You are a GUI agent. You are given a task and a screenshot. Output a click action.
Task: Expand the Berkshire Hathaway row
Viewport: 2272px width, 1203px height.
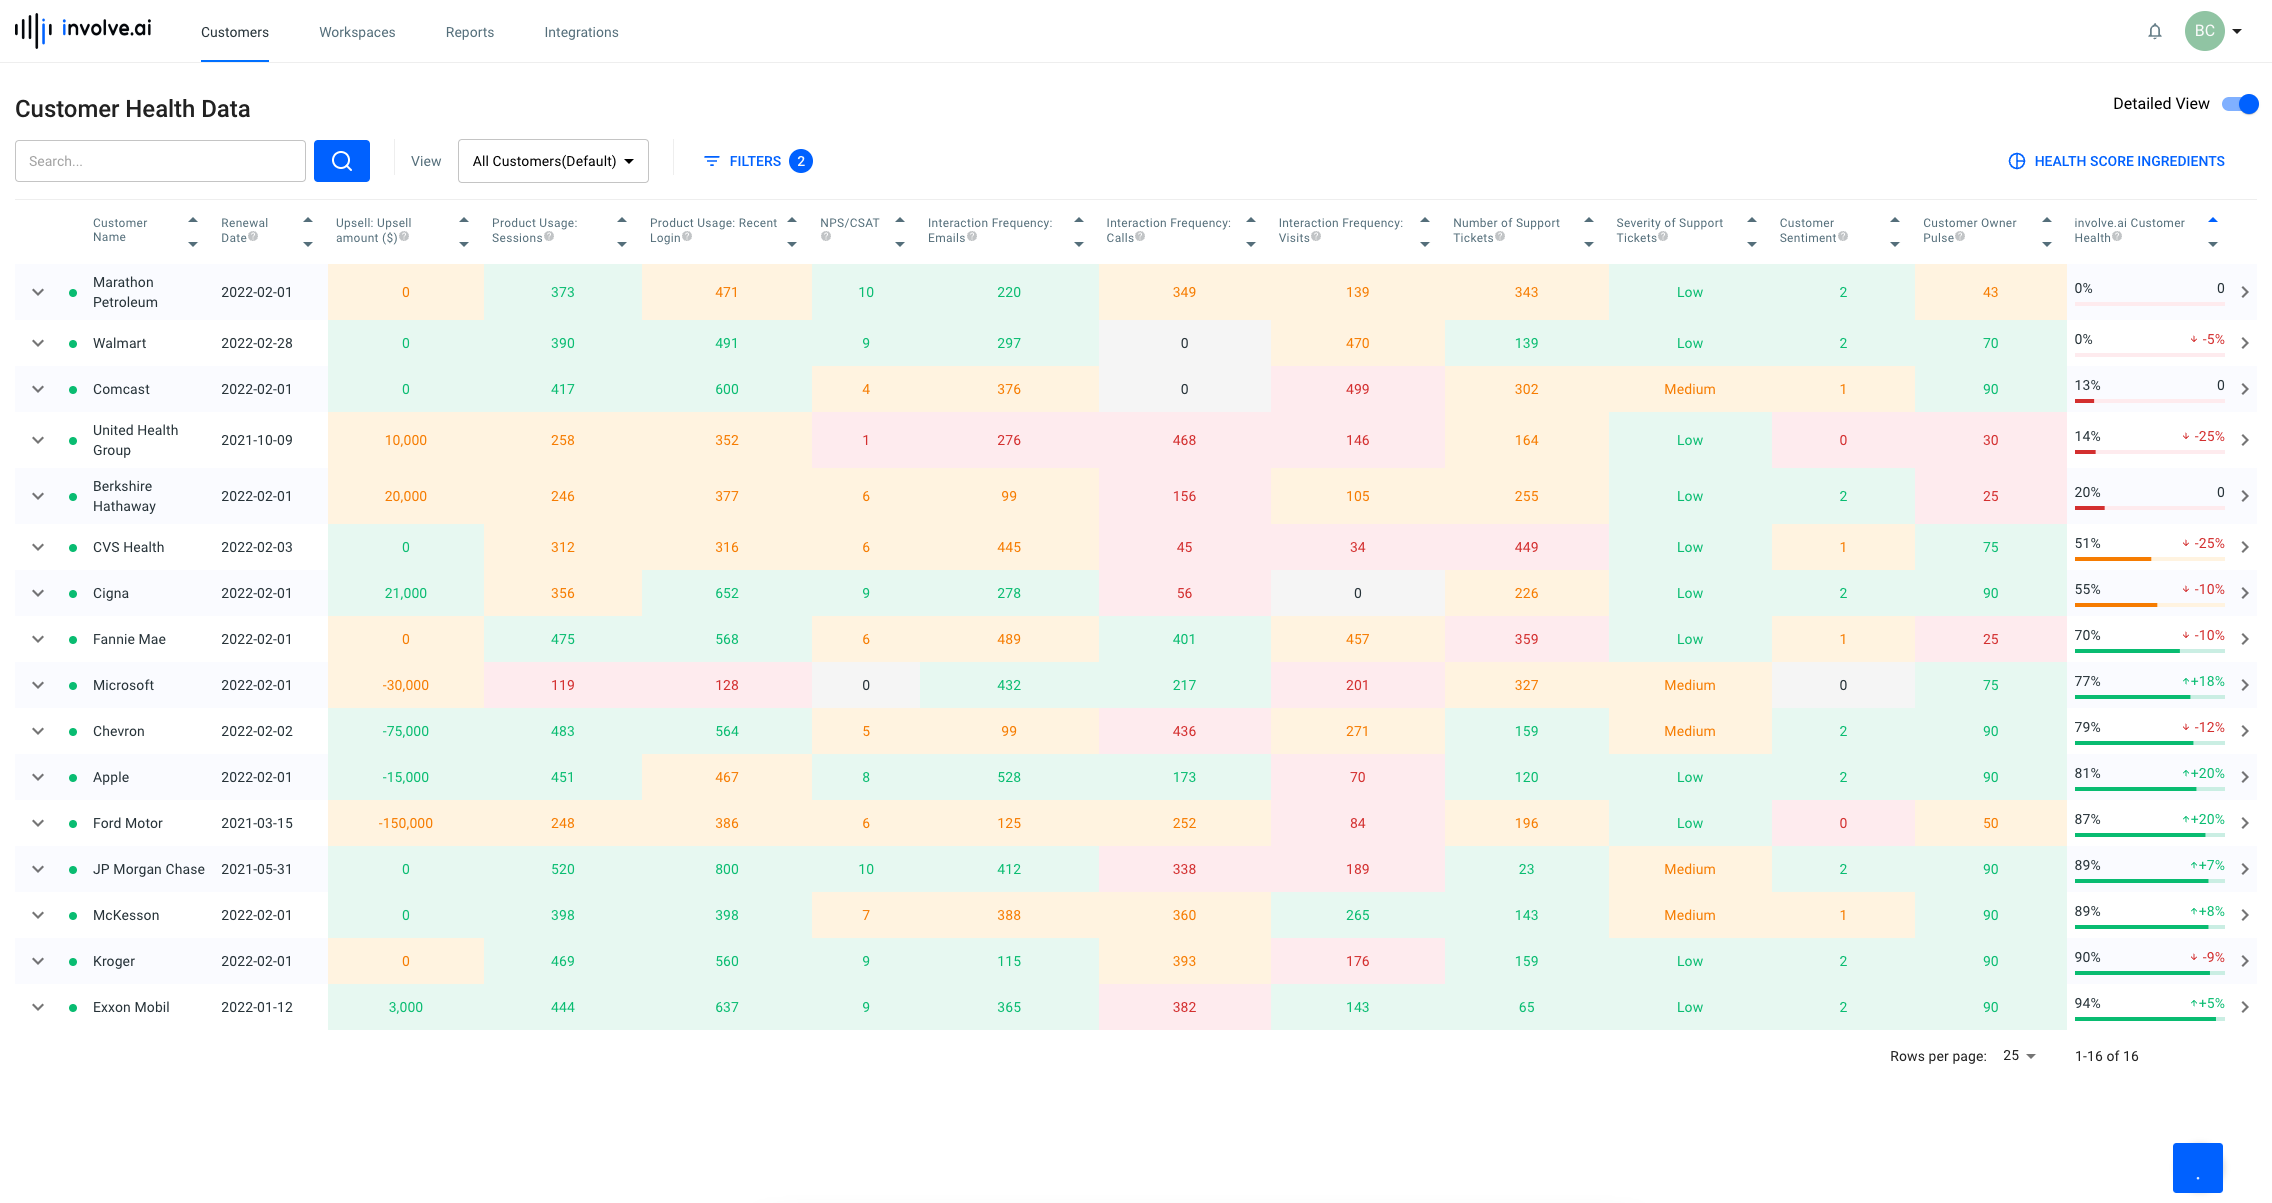38,496
